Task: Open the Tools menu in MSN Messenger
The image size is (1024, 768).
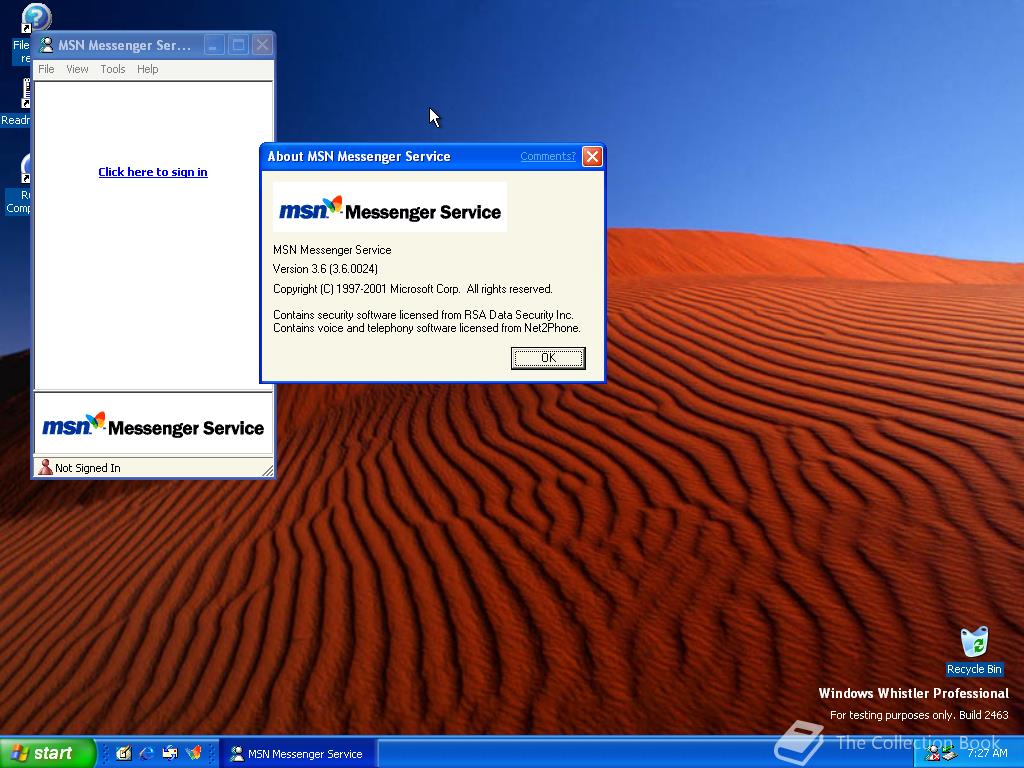Action: (x=112, y=69)
